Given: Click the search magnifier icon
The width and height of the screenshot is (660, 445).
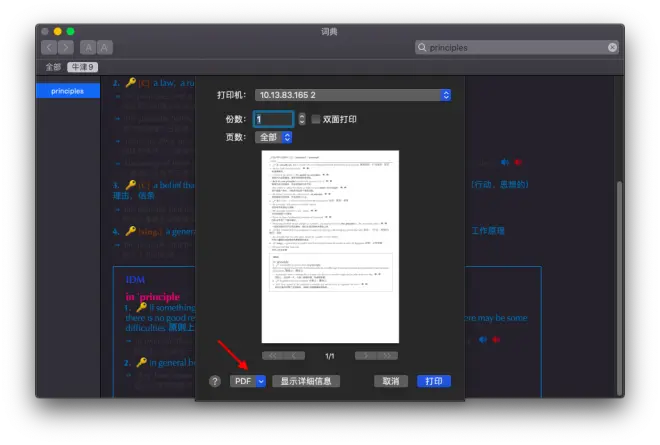Looking at the screenshot, I should (x=422, y=47).
